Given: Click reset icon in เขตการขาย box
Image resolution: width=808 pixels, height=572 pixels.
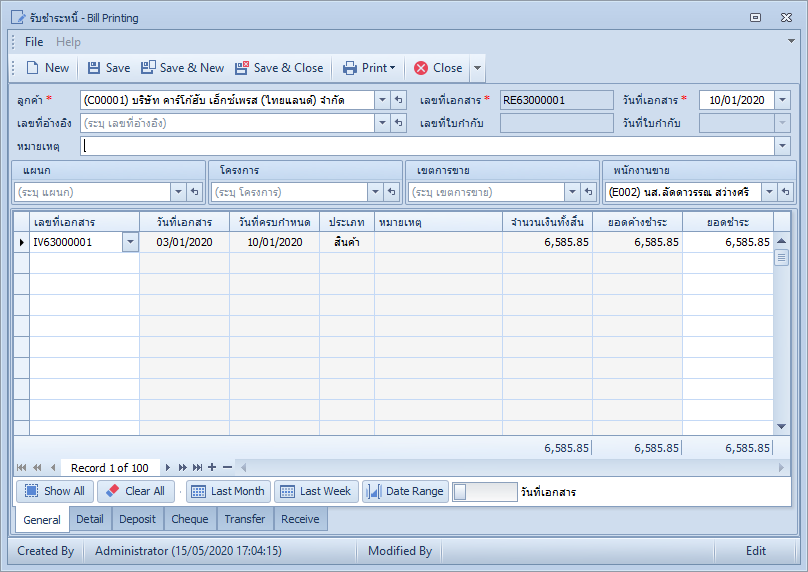Looking at the screenshot, I should [x=588, y=192].
